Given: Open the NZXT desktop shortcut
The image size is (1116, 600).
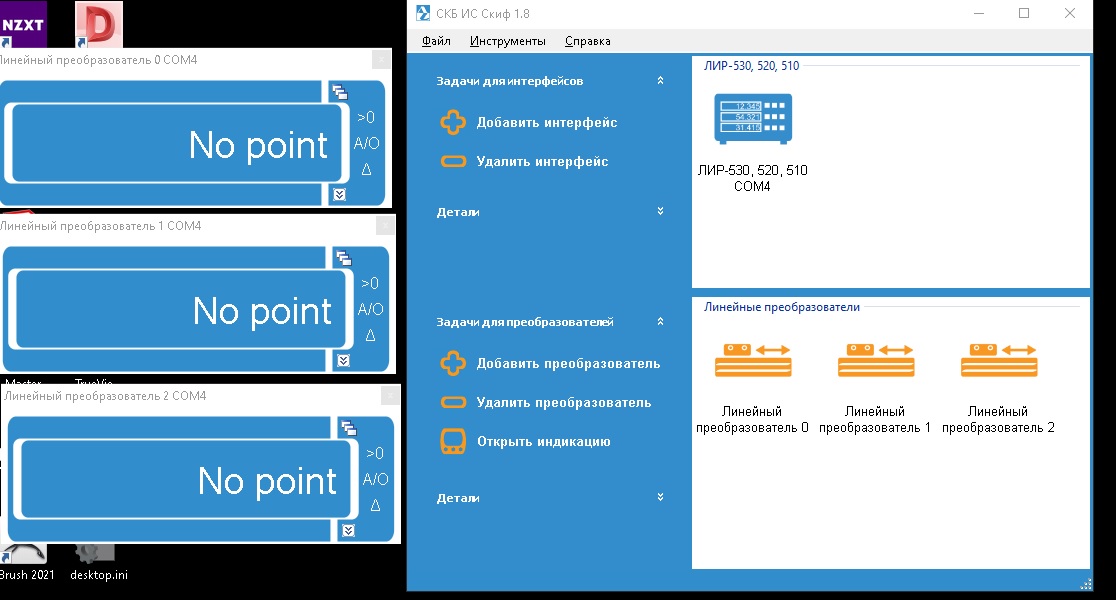Looking at the screenshot, I should pyautogui.click(x=22, y=24).
